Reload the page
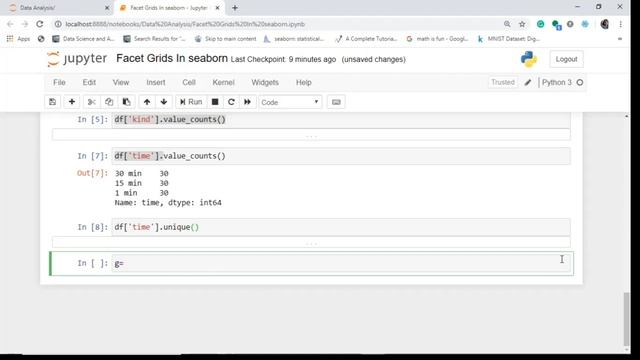This screenshot has width=640, height=360. (x=40, y=24)
